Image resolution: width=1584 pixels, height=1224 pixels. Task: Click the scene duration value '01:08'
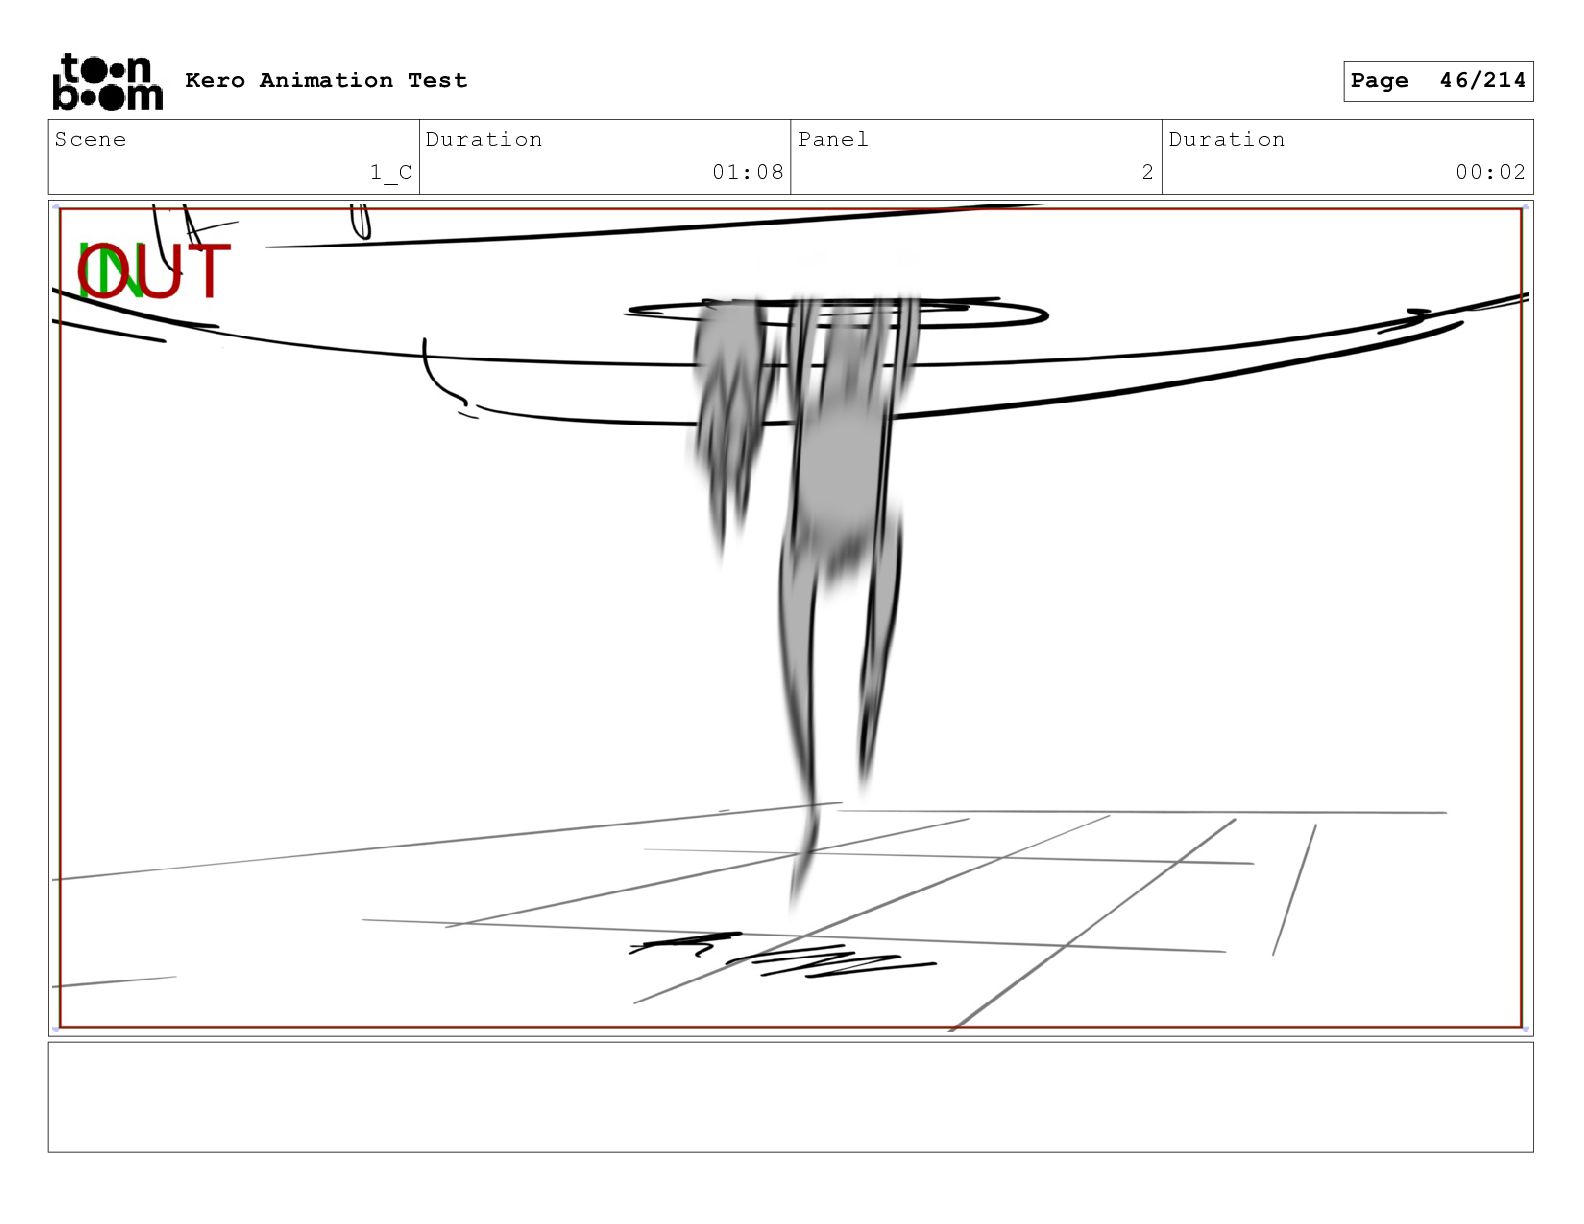[748, 172]
